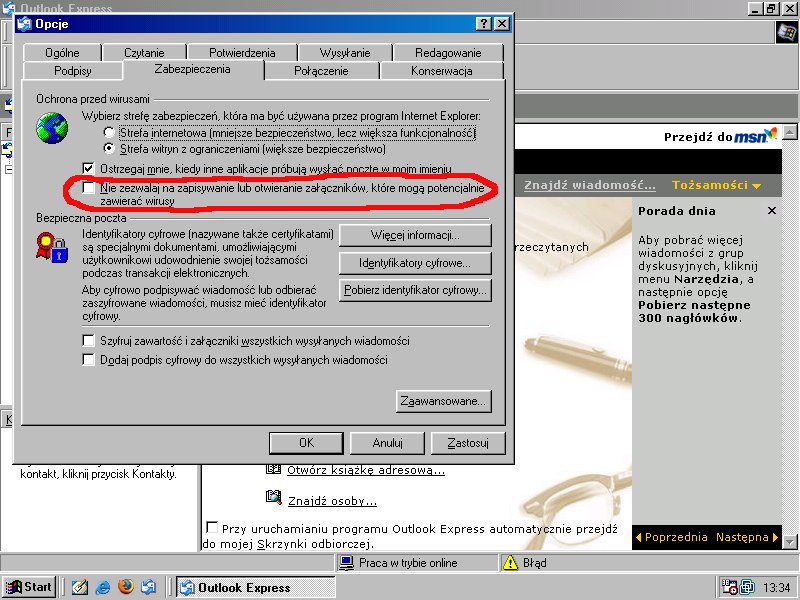Open the Połączenie tab
This screenshot has height=600, width=800.
tap(321, 71)
